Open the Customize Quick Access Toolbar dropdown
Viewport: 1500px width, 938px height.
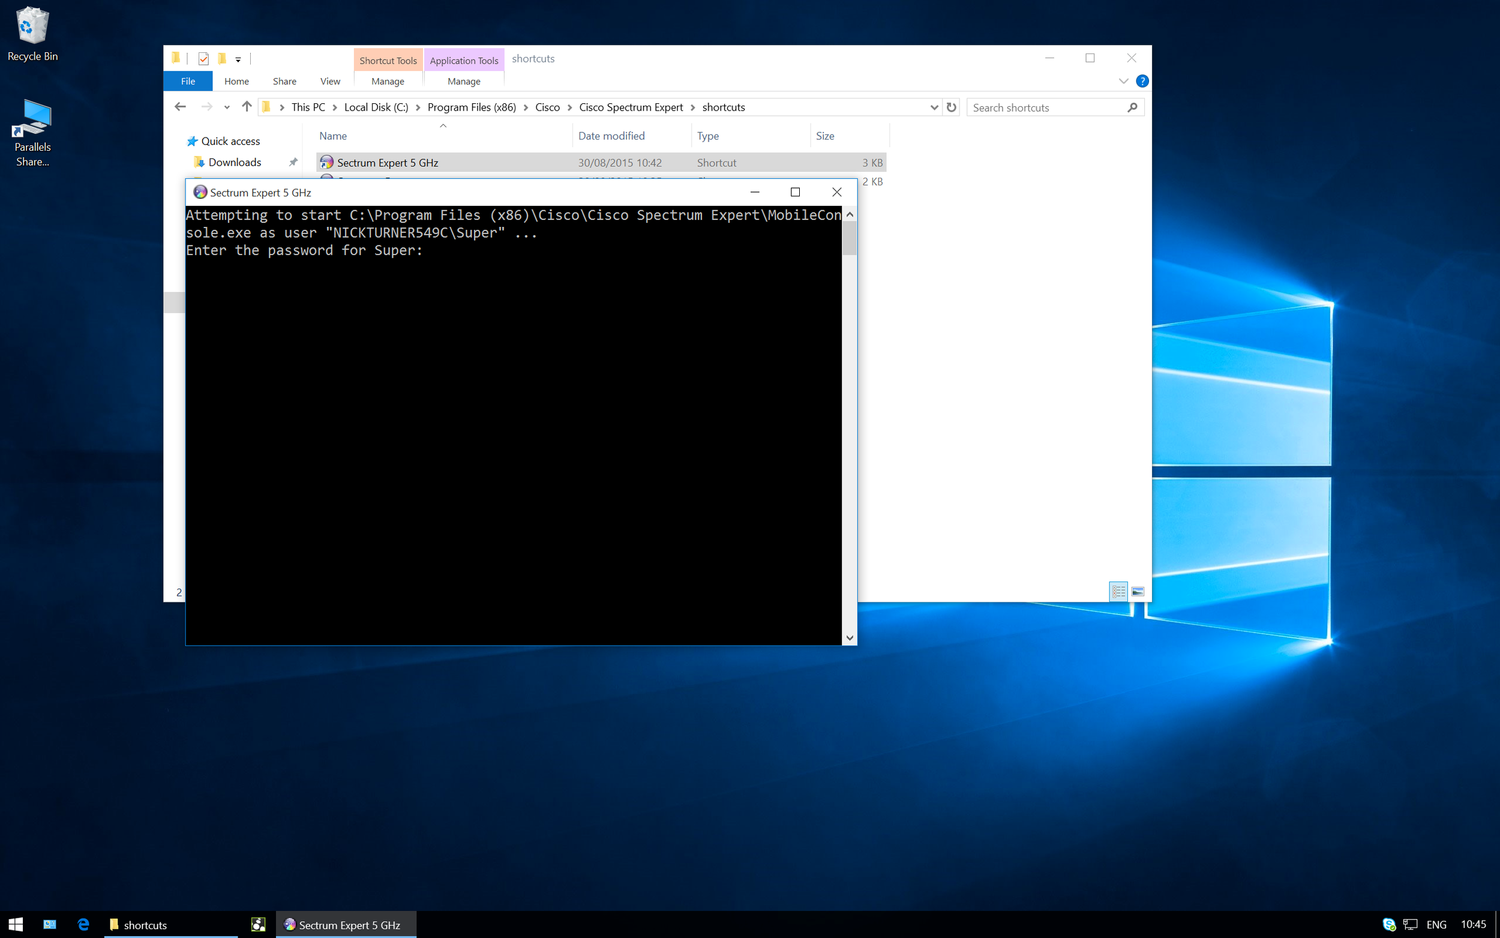(238, 60)
